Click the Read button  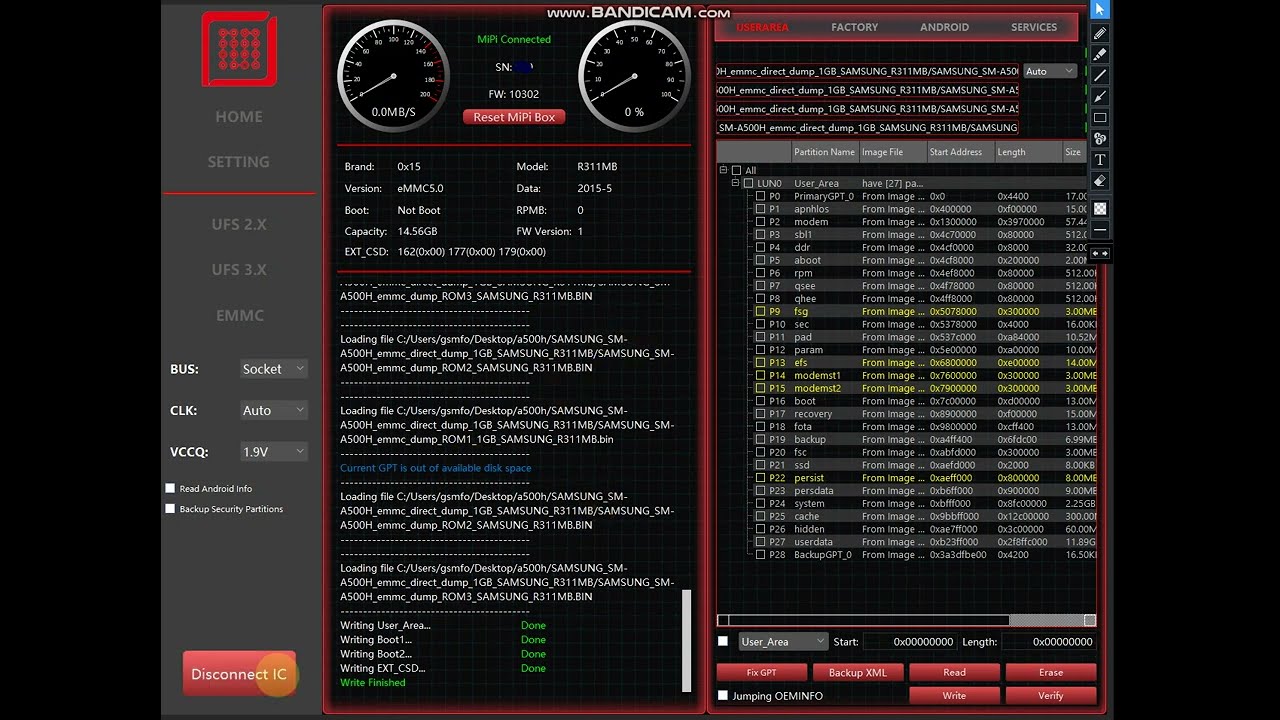[x=954, y=672]
